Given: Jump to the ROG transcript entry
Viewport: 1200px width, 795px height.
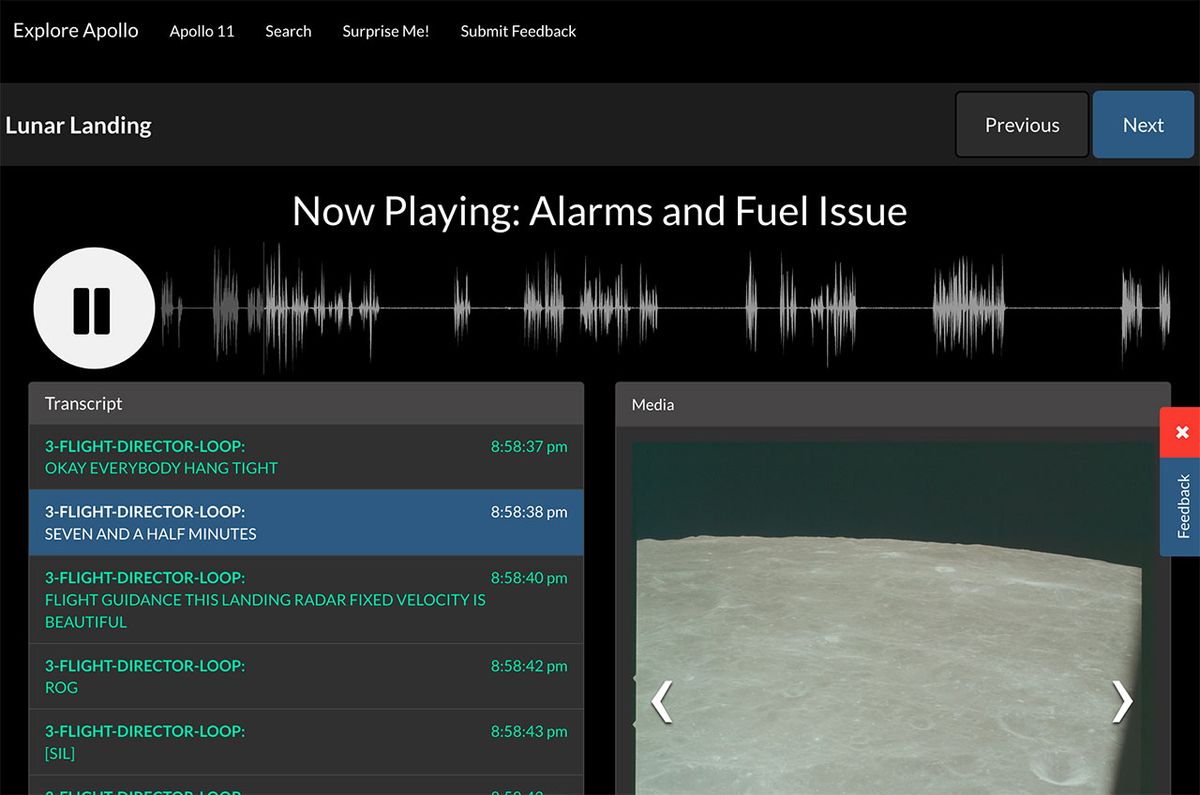Looking at the screenshot, I should [x=306, y=677].
